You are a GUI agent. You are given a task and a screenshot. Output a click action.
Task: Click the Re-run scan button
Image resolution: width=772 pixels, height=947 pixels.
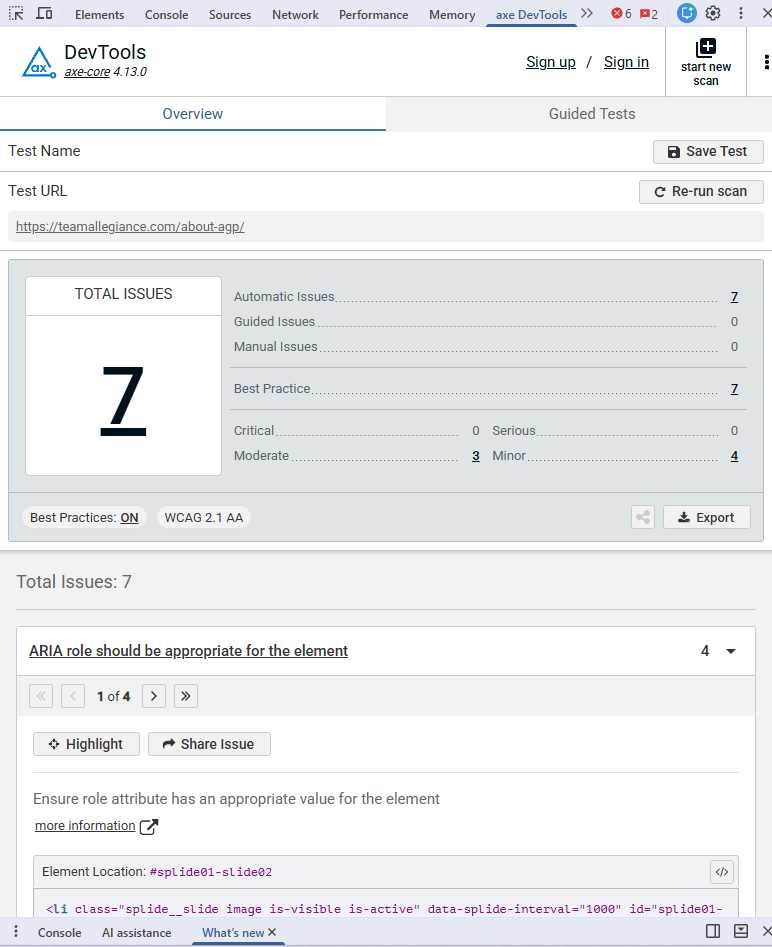[701, 191]
